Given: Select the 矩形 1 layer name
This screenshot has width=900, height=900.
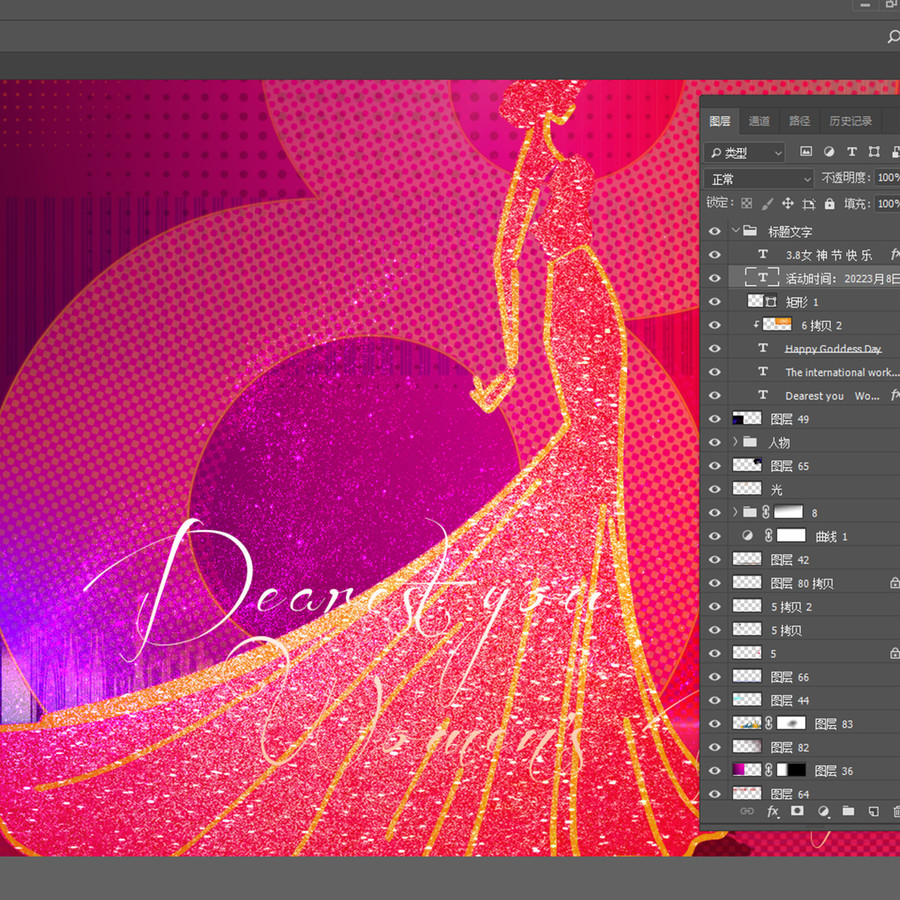Looking at the screenshot, I should coord(801,302).
